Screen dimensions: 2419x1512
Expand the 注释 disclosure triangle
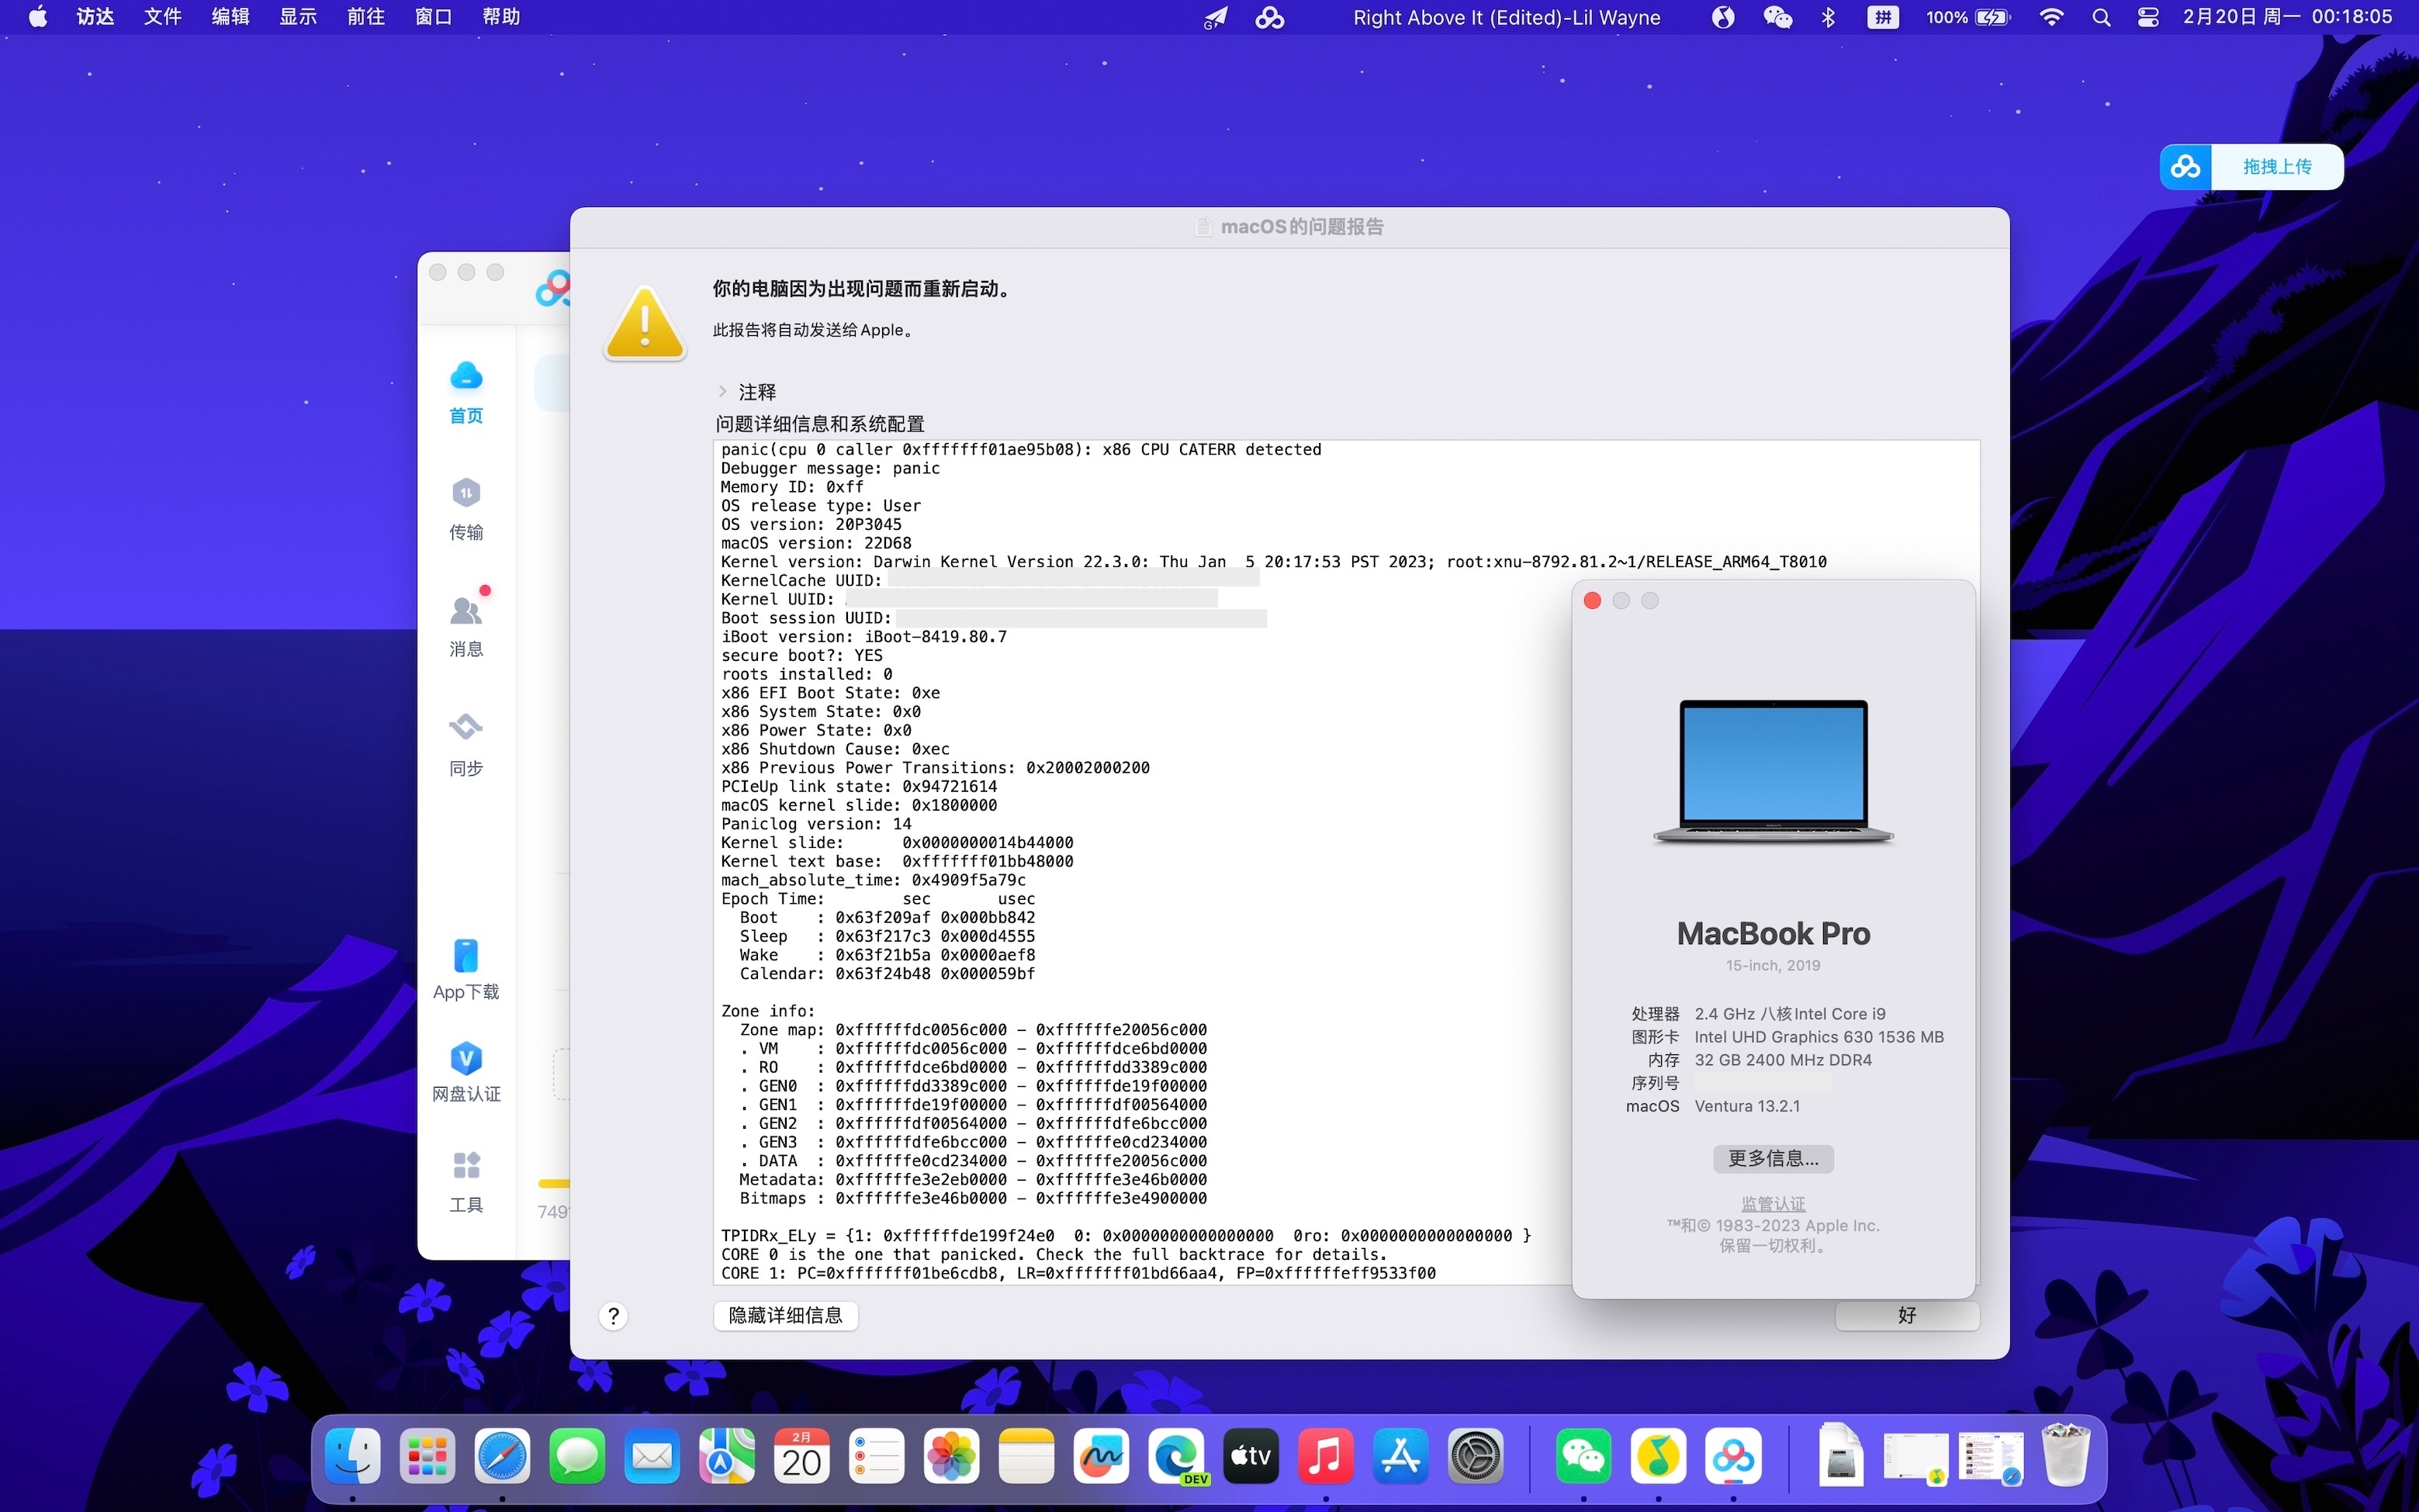(x=724, y=391)
